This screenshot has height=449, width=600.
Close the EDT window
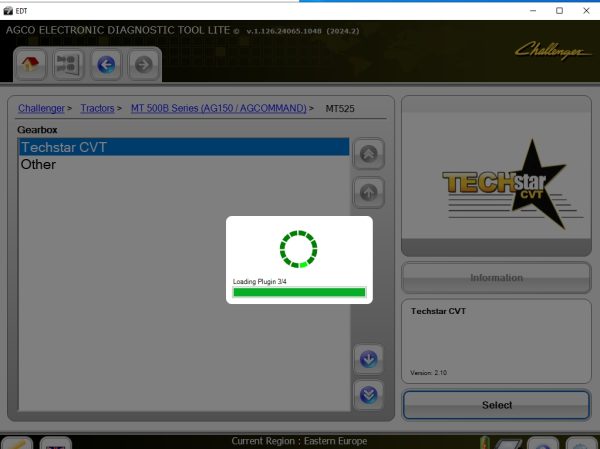pyautogui.click(x=586, y=11)
